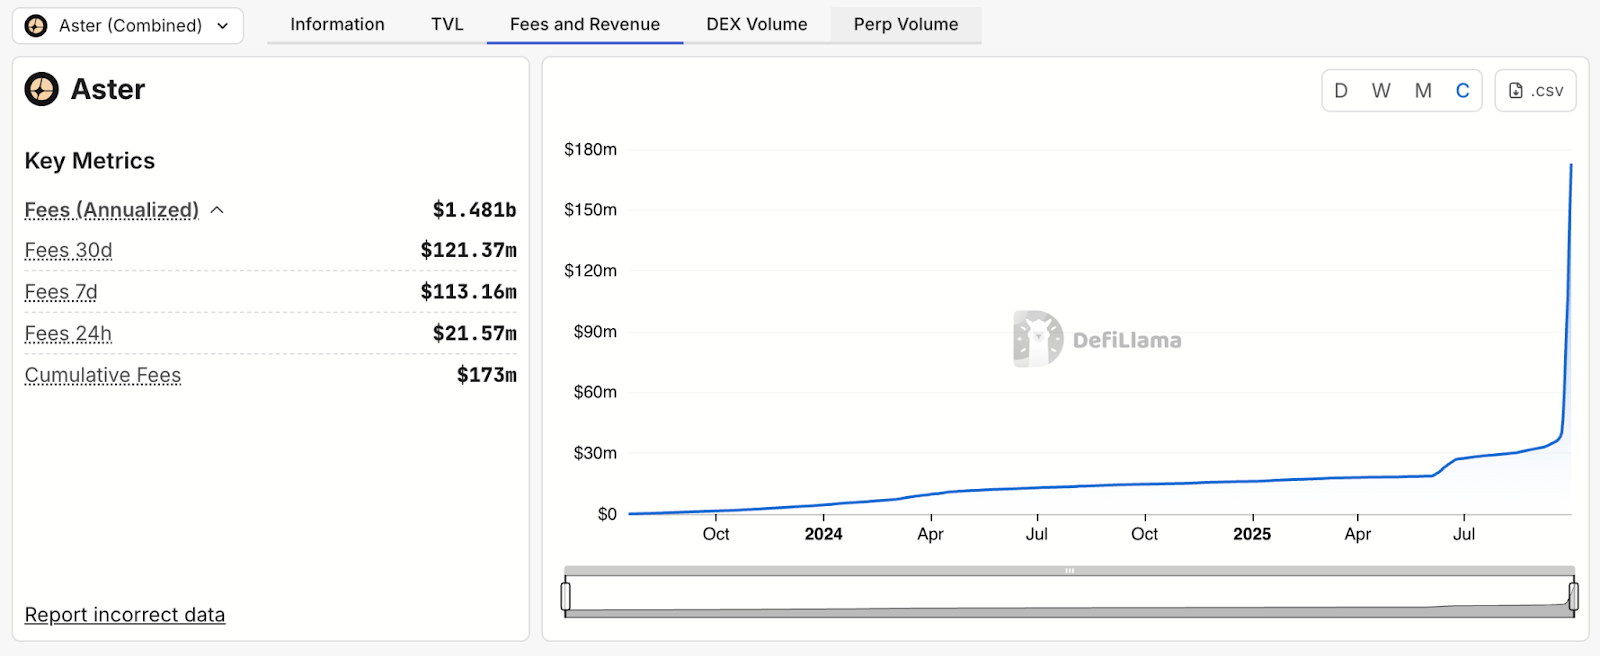This screenshot has height=656, width=1600.
Task: Switch to the TVL tab
Action: (447, 25)
